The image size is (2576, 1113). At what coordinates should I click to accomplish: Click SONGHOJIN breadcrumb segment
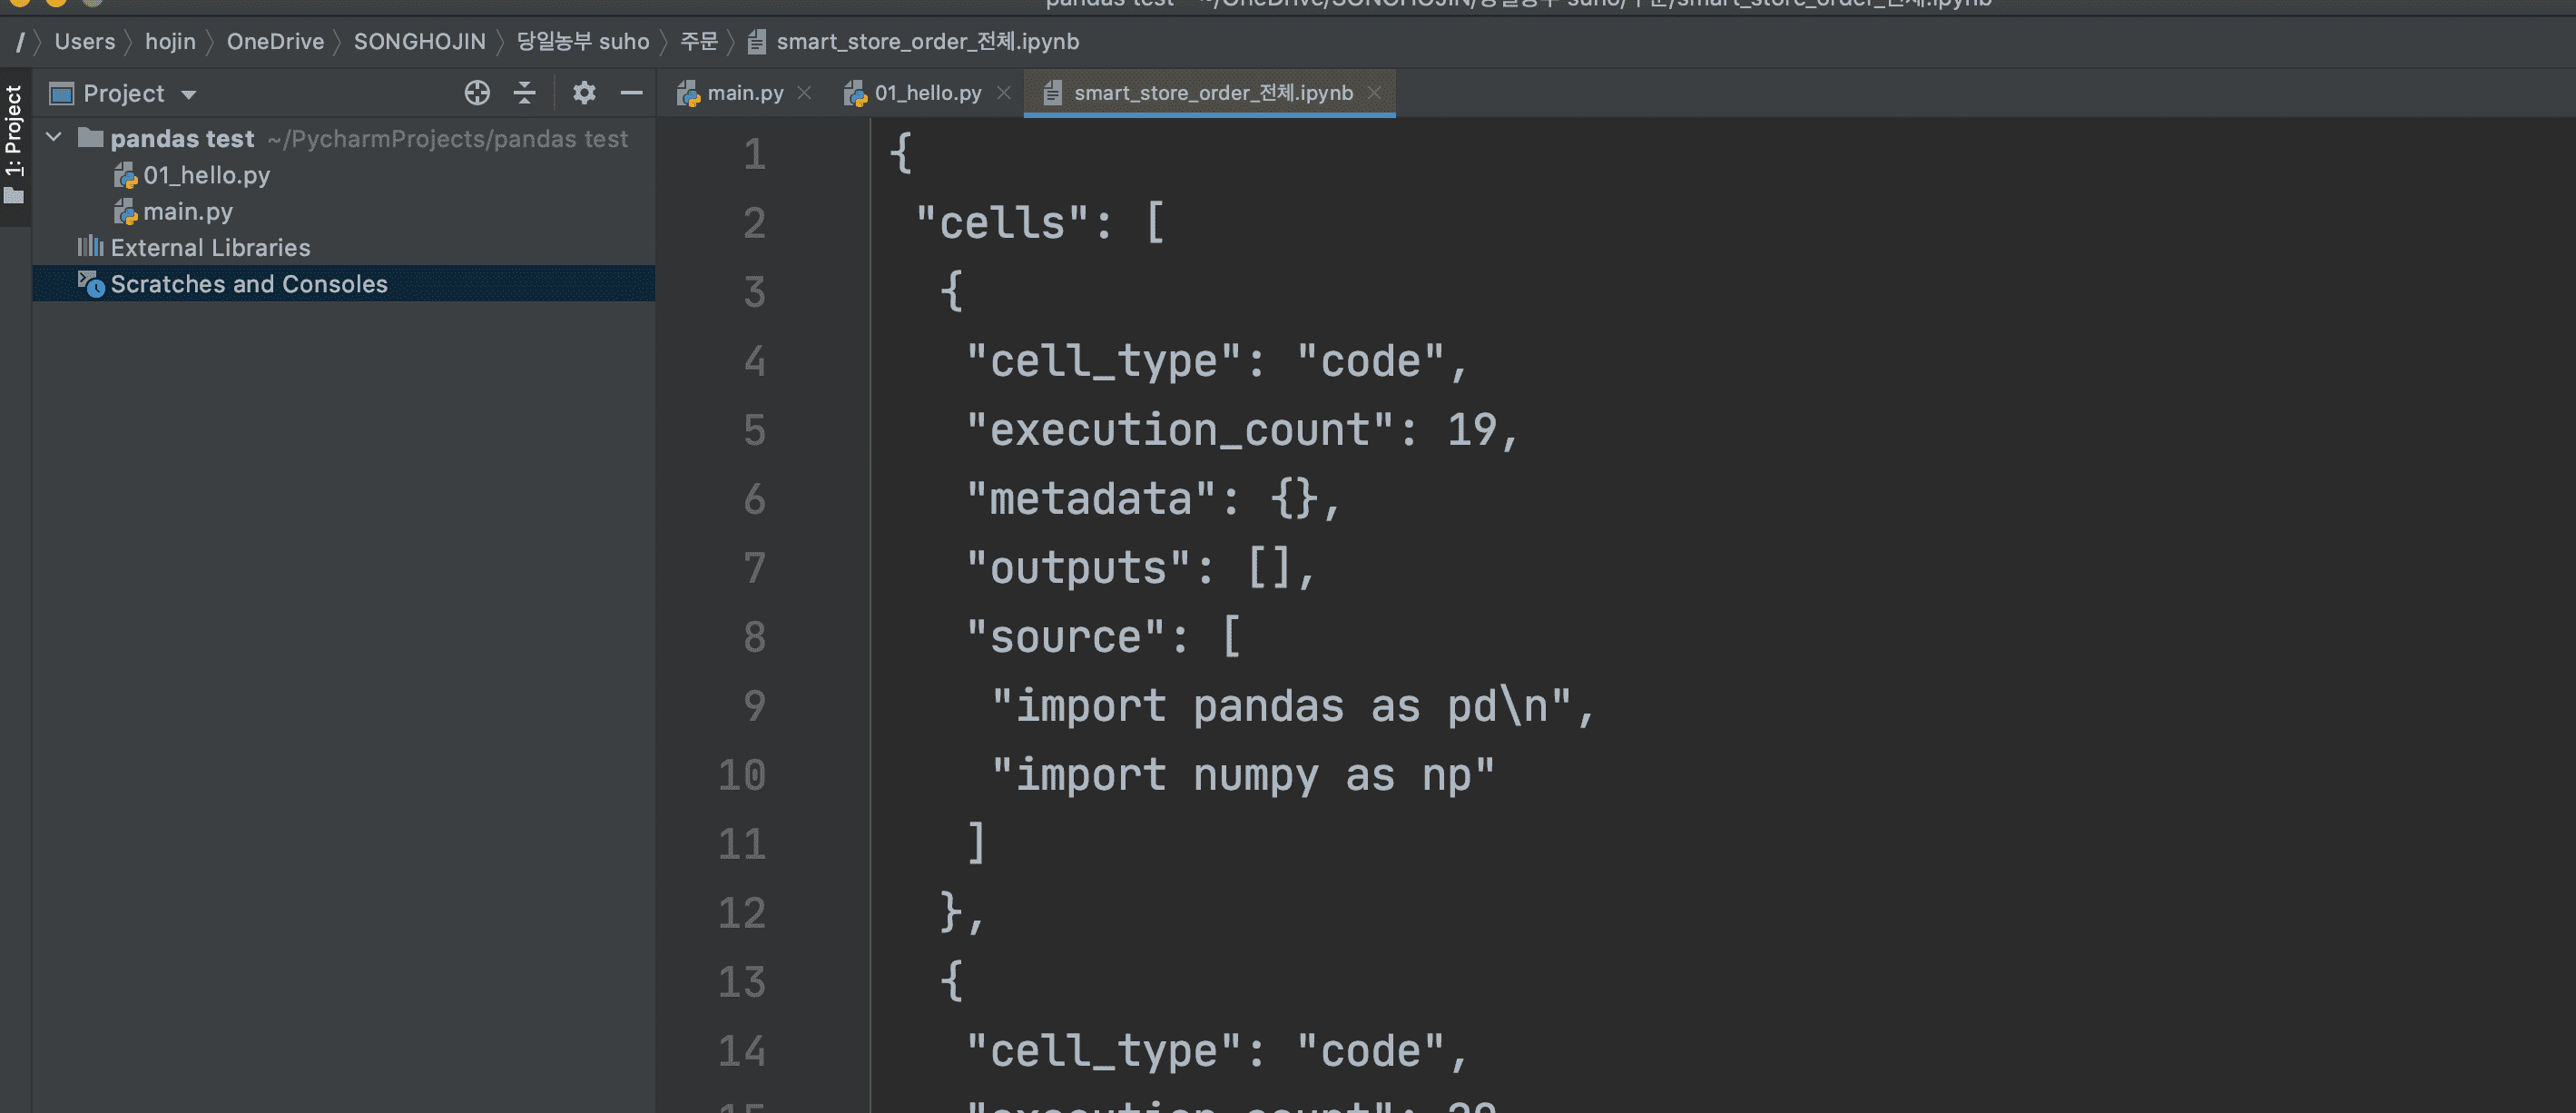point(419,41)
